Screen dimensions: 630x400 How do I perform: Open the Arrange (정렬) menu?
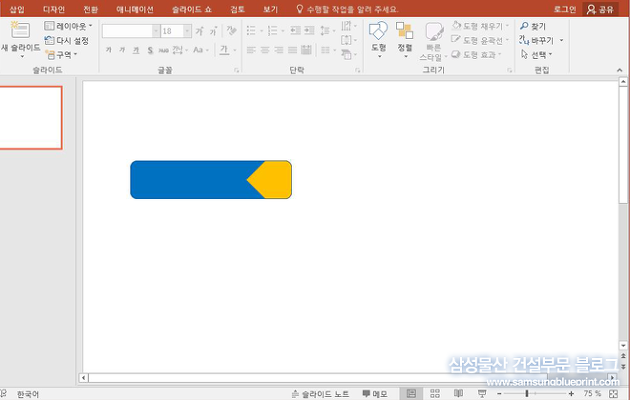405,39
